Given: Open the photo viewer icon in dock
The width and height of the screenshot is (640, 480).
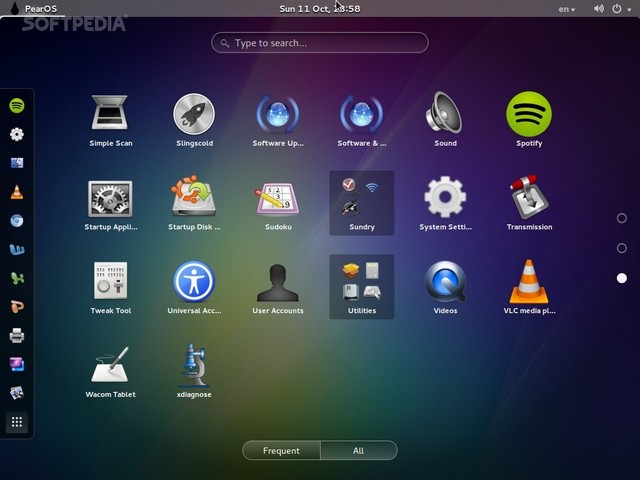Looking at the screenshot, I should pos(17,393).
